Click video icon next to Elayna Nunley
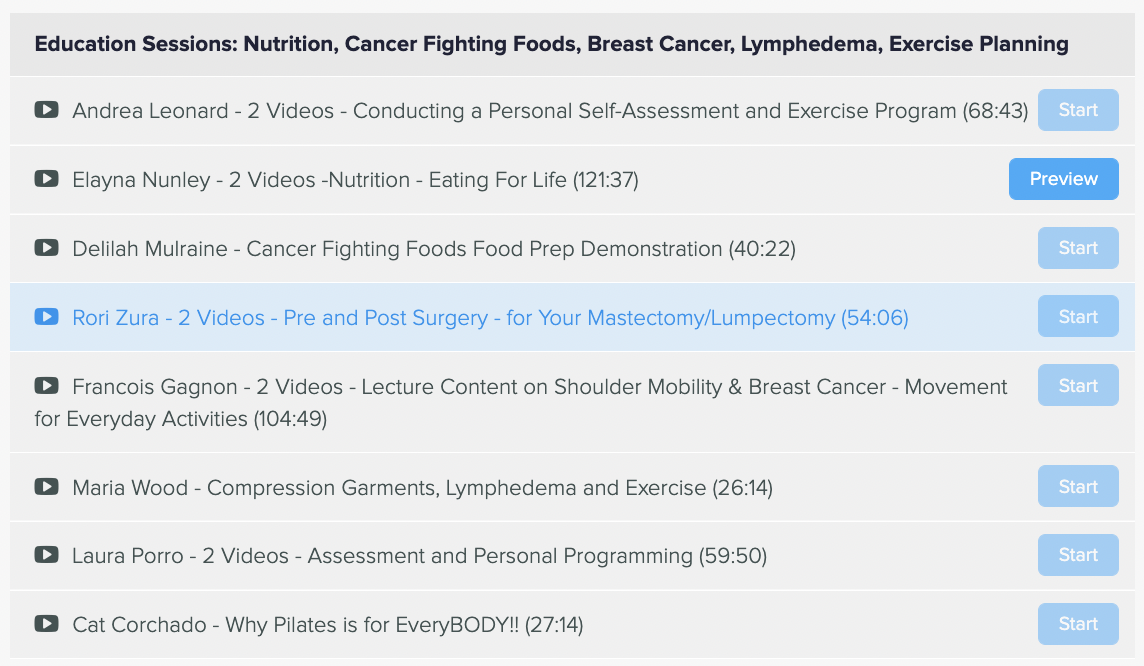The image size is (1144, 666). (x=46, y=179)
